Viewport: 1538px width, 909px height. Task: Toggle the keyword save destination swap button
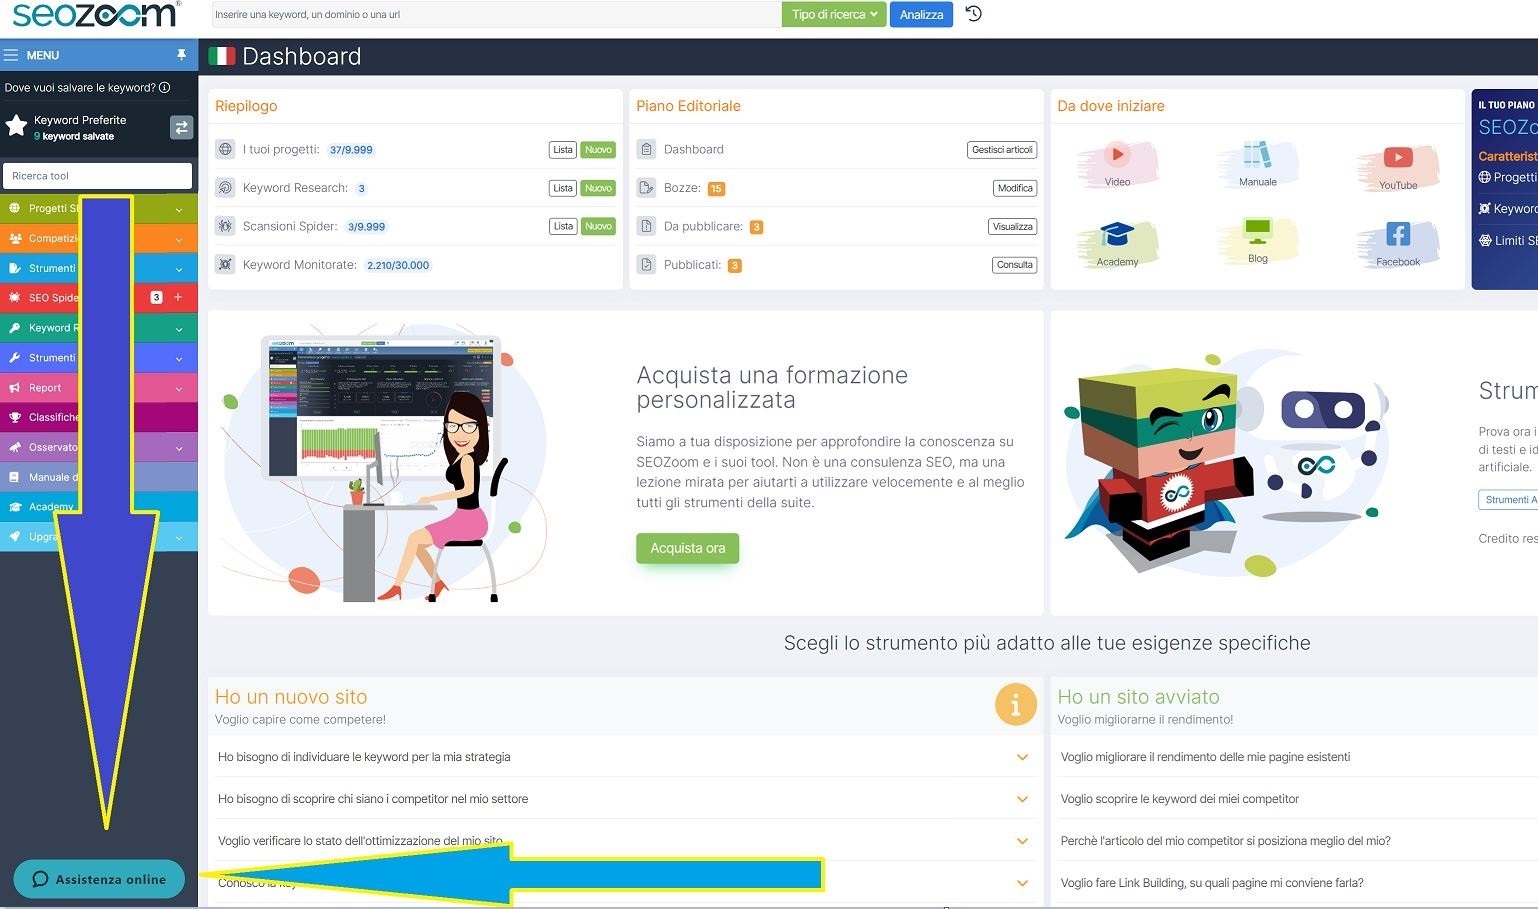(x=181, y=127)
